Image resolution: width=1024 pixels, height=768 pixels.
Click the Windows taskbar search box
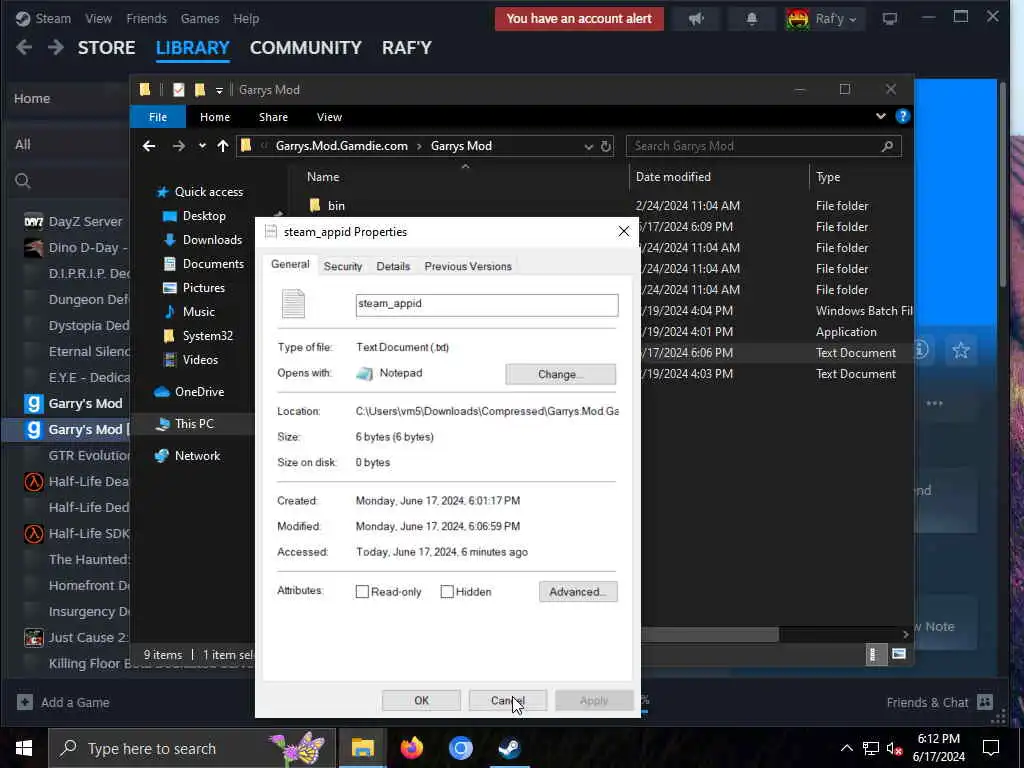click(x=192, y=748)
